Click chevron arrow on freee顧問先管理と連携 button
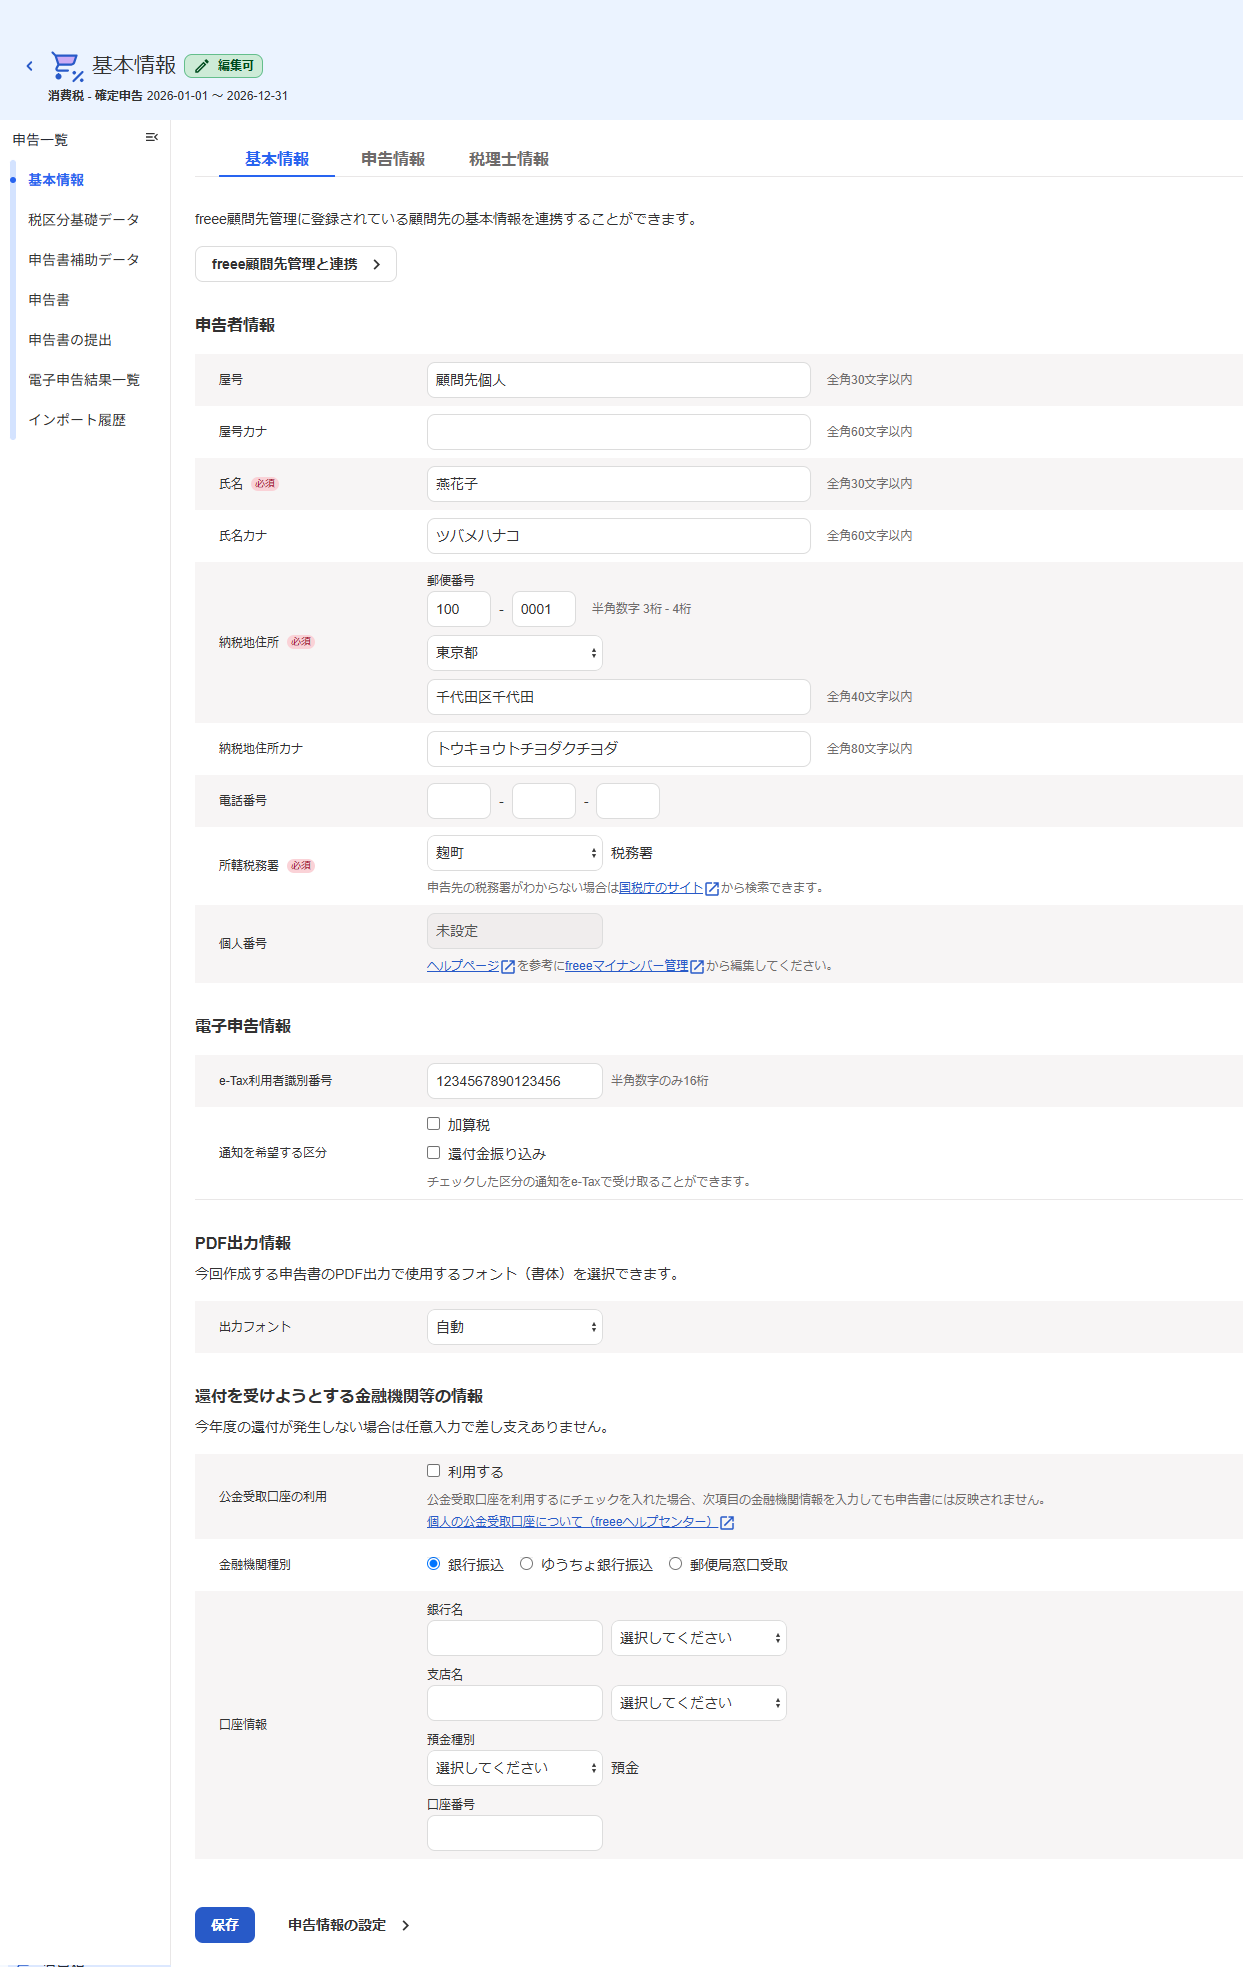The height and width of the screenshot is (1967, 1243). click(376, 264)
